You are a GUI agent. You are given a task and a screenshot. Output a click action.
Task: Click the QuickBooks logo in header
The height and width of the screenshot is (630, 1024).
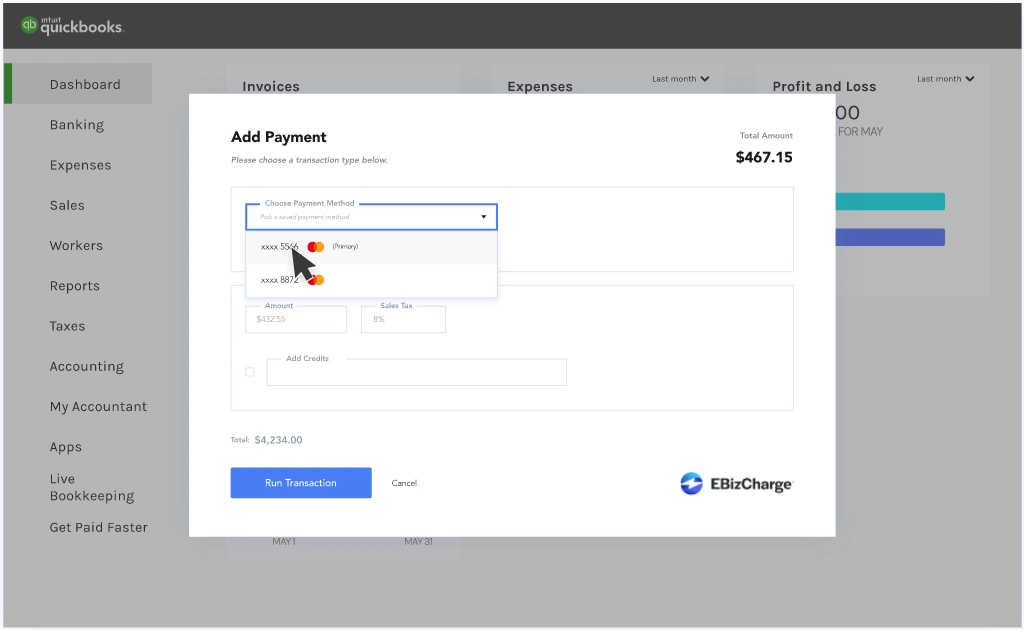72,25
